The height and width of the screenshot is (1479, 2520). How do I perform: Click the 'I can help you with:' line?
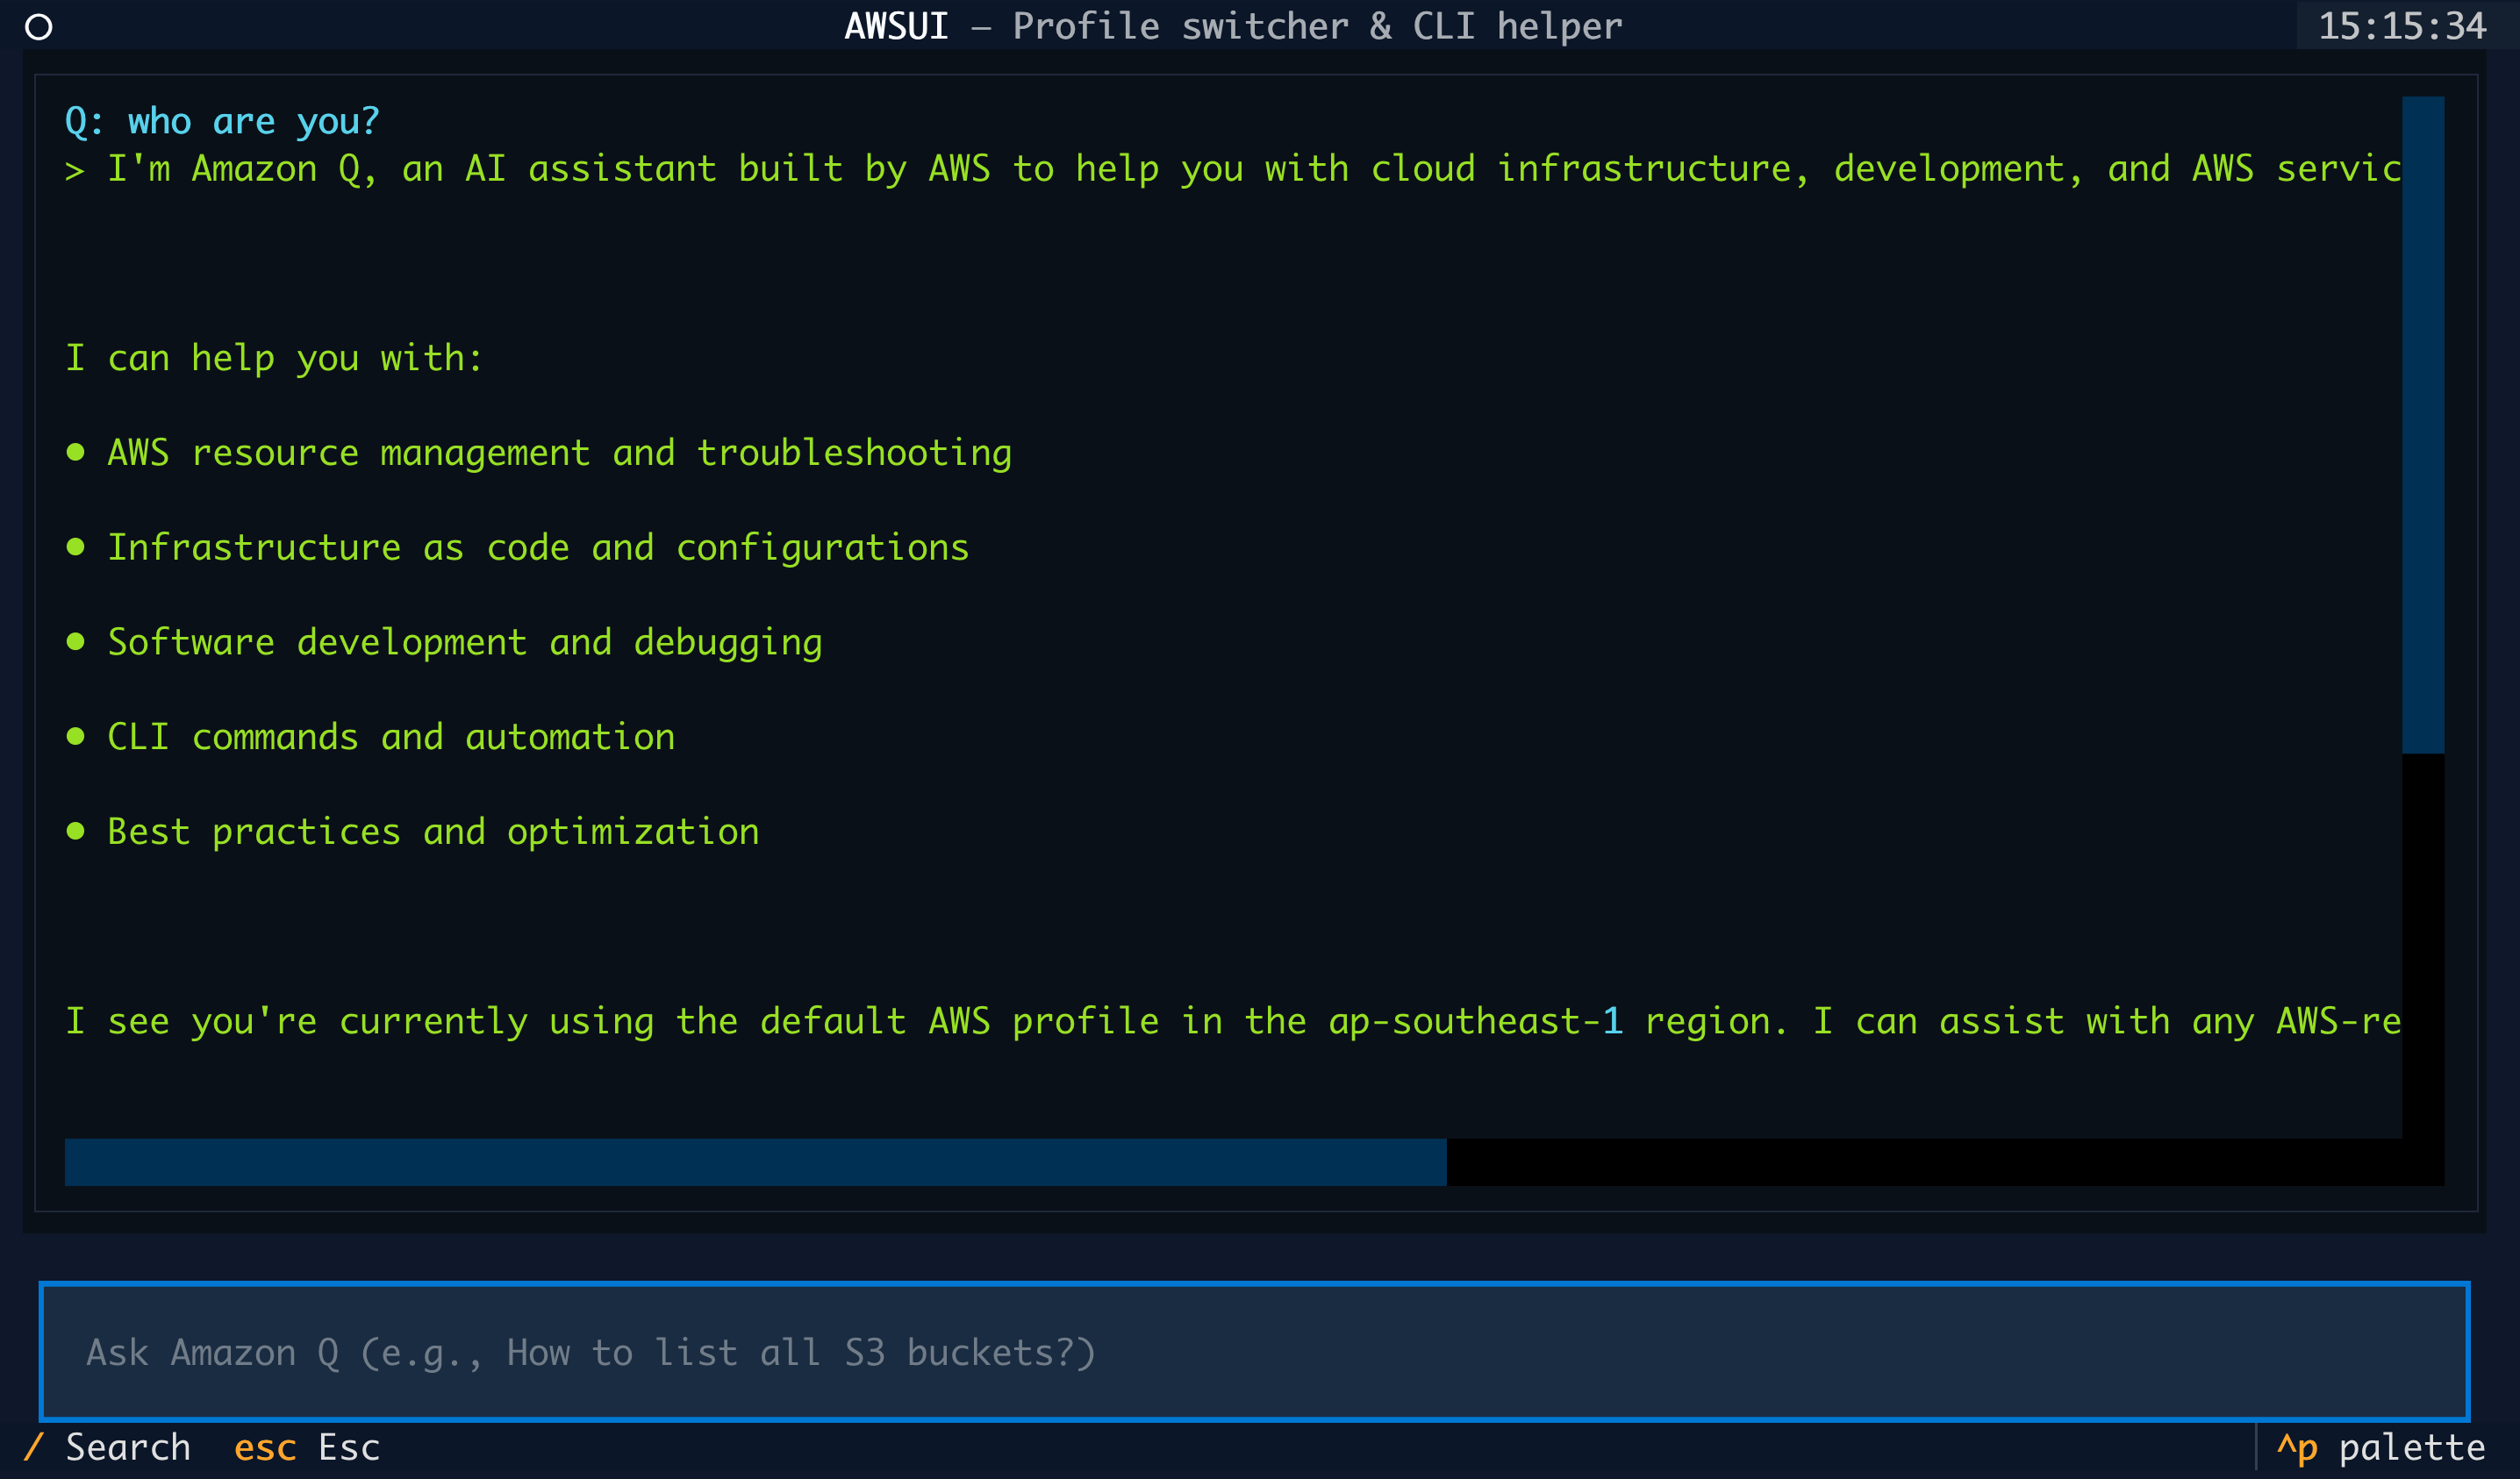coord(274,358)
